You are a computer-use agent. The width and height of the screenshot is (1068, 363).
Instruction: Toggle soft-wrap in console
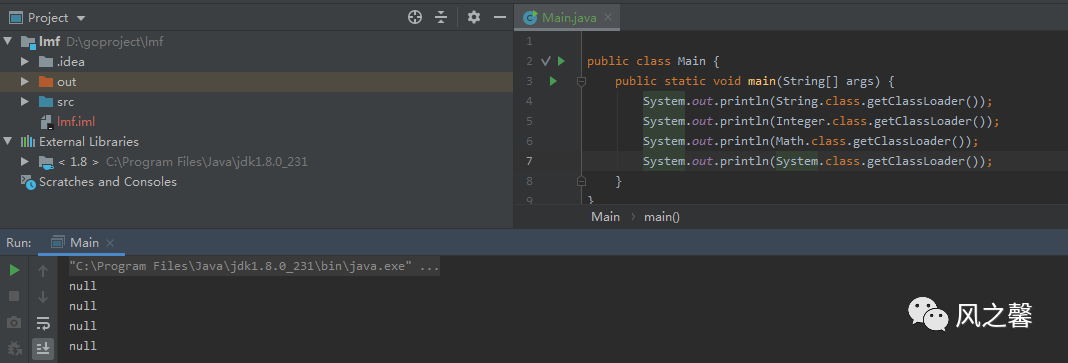[x=43, y=322]
